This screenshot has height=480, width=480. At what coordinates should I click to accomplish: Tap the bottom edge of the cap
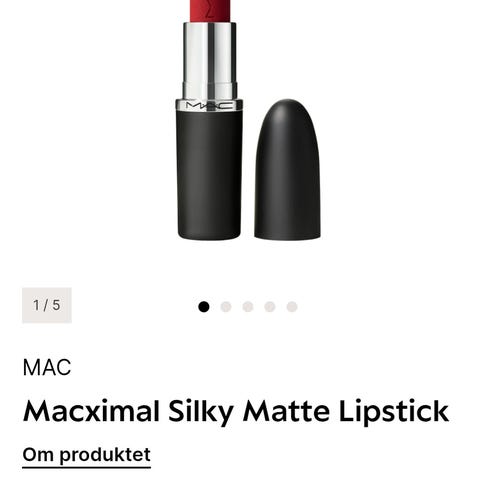tap(287, 236)
